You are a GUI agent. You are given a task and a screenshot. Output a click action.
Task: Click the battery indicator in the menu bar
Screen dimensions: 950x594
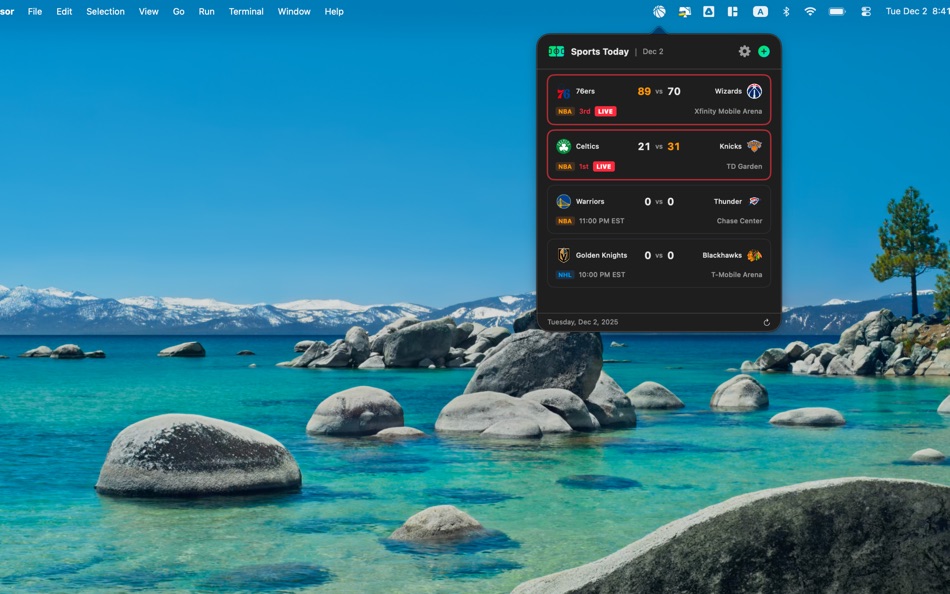(x=837, y=11)
